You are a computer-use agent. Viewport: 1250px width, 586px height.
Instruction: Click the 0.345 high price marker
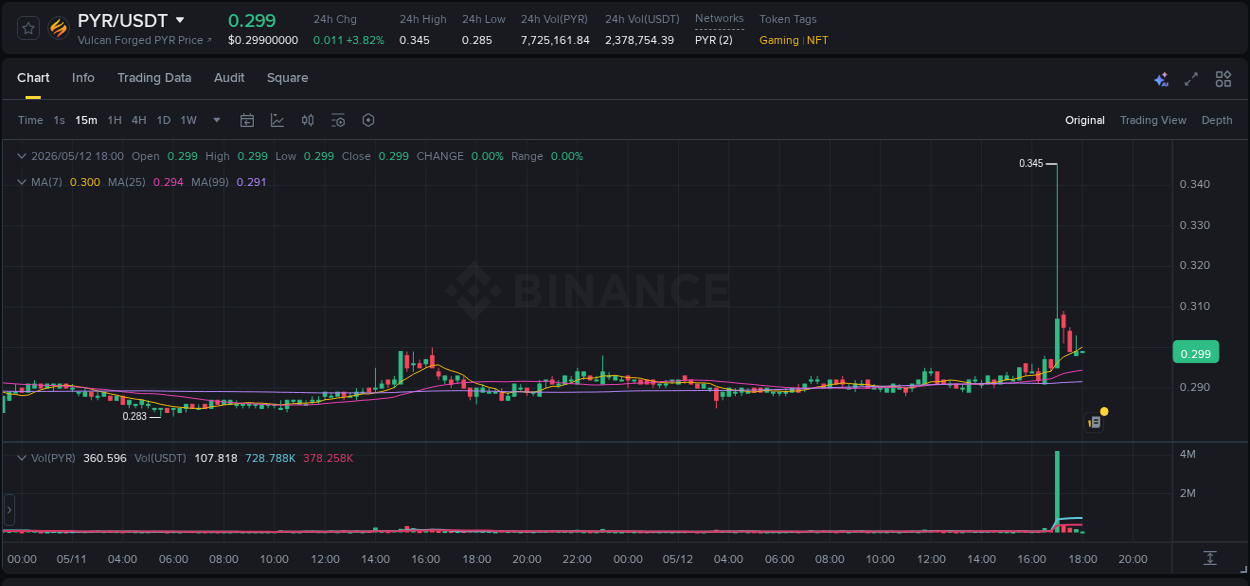(1031, 163)
